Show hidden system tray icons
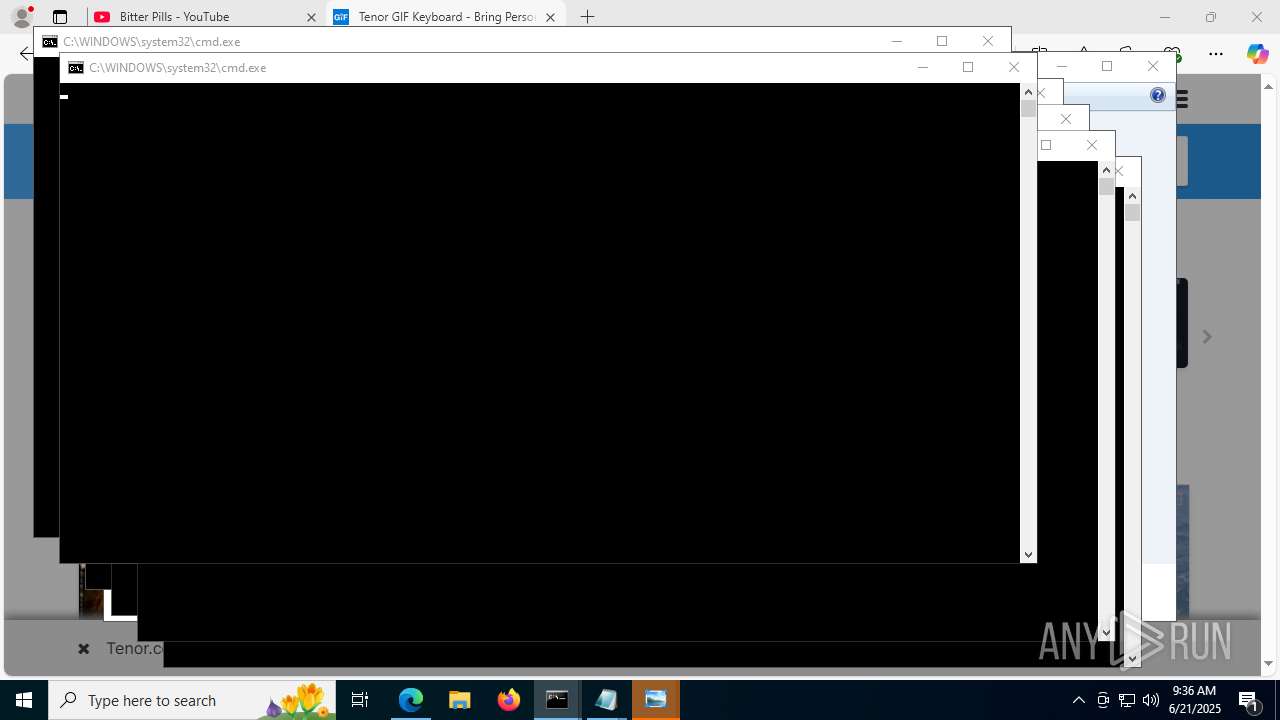The height and width of the screenshot is (720, 1280). [1078, 700]
